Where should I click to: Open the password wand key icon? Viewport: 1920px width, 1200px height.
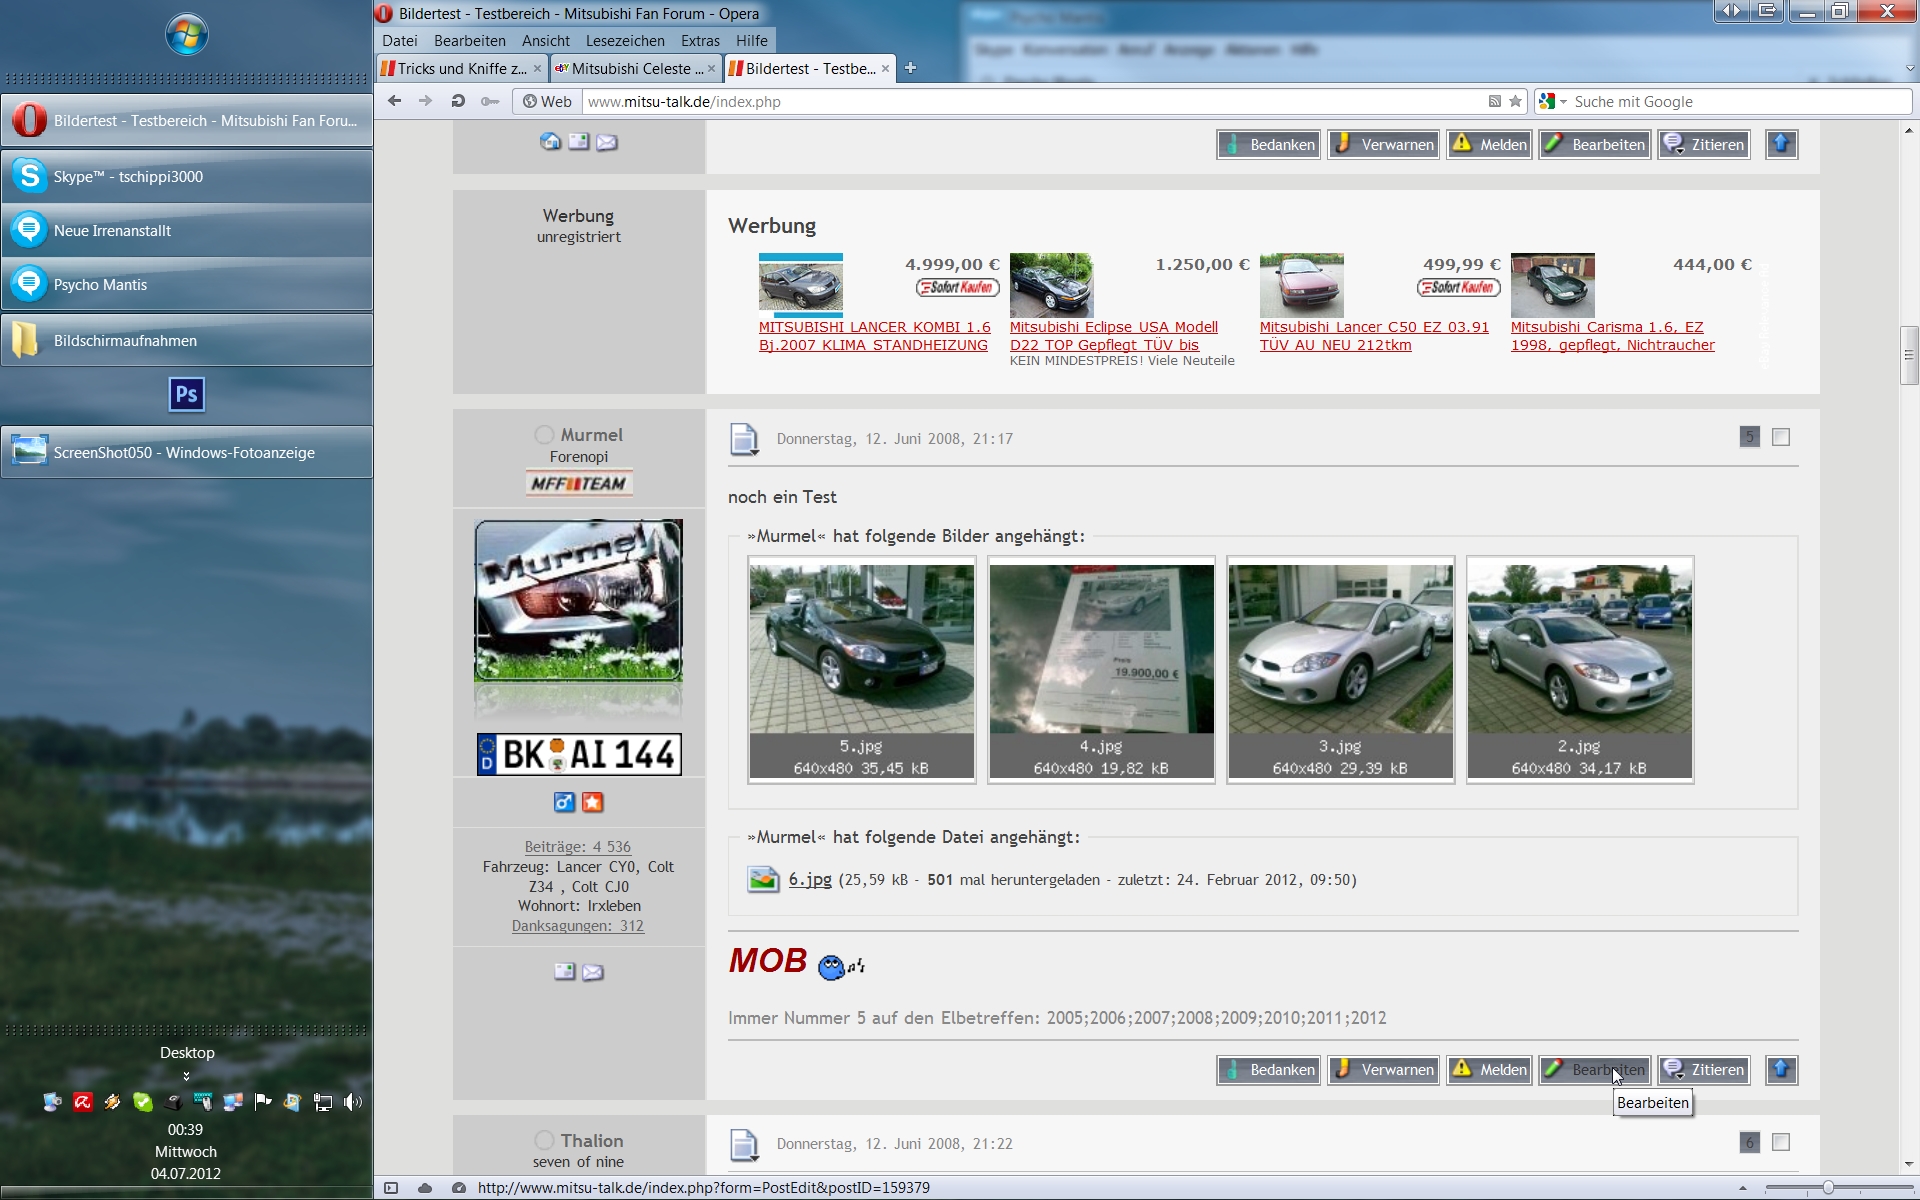(489, 101)
